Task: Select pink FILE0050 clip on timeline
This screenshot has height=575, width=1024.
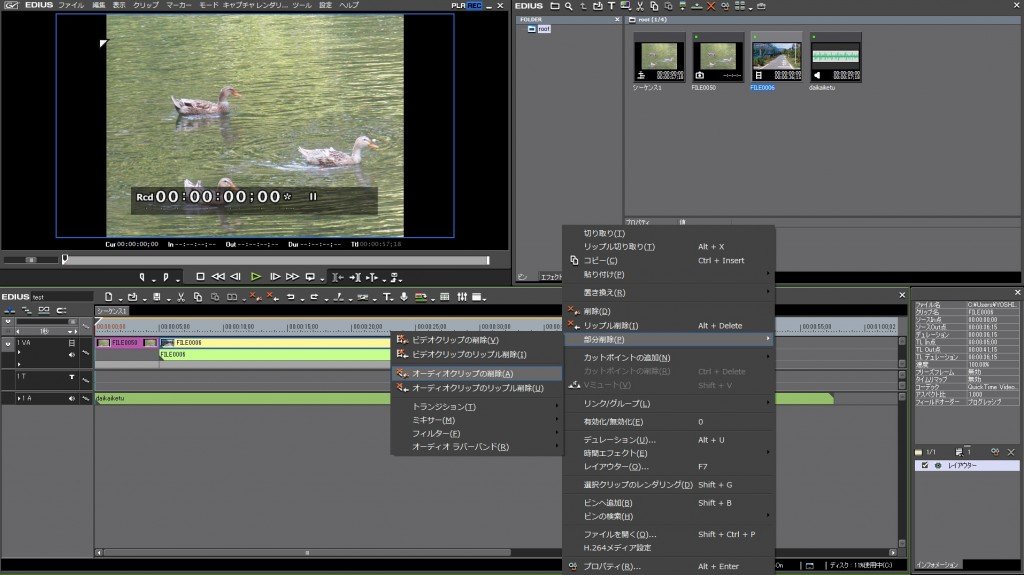Action: [127, 342]
